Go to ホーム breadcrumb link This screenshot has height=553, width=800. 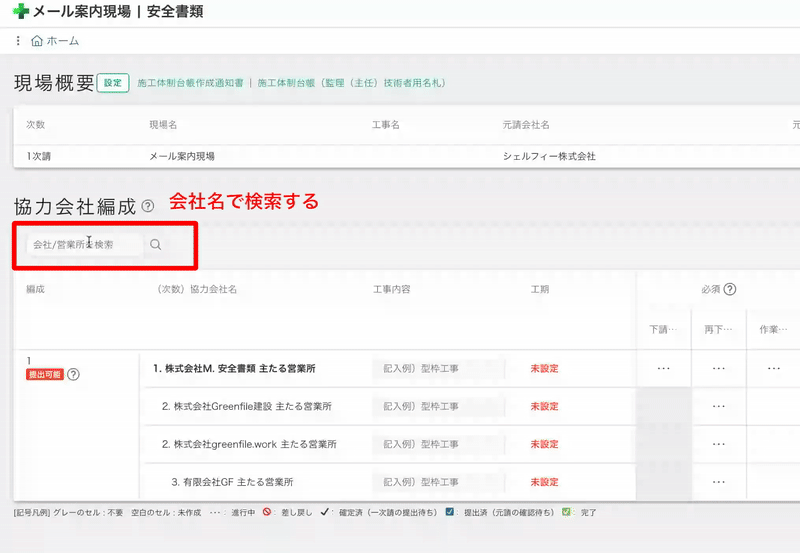(x=63, y=41)
